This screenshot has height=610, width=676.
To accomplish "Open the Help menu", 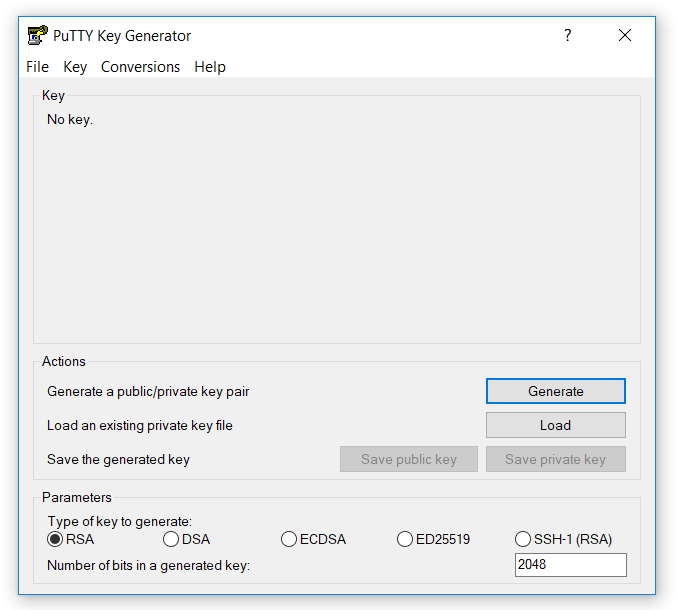I will click(x=210, y=67).
